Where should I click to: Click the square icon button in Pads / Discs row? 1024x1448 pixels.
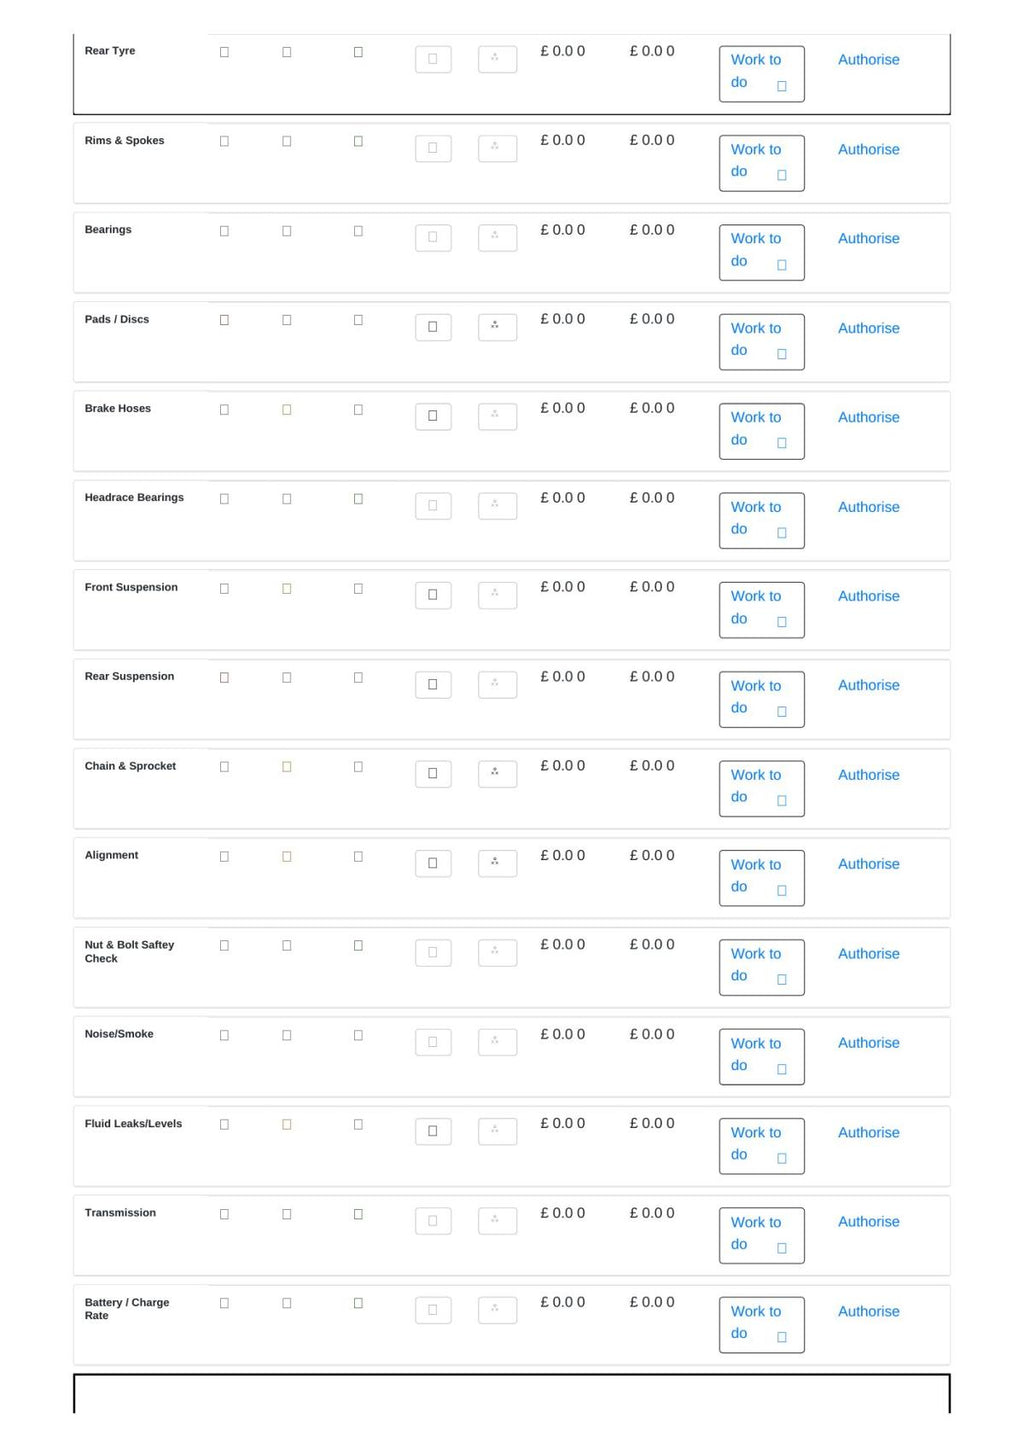pos(433,327)
